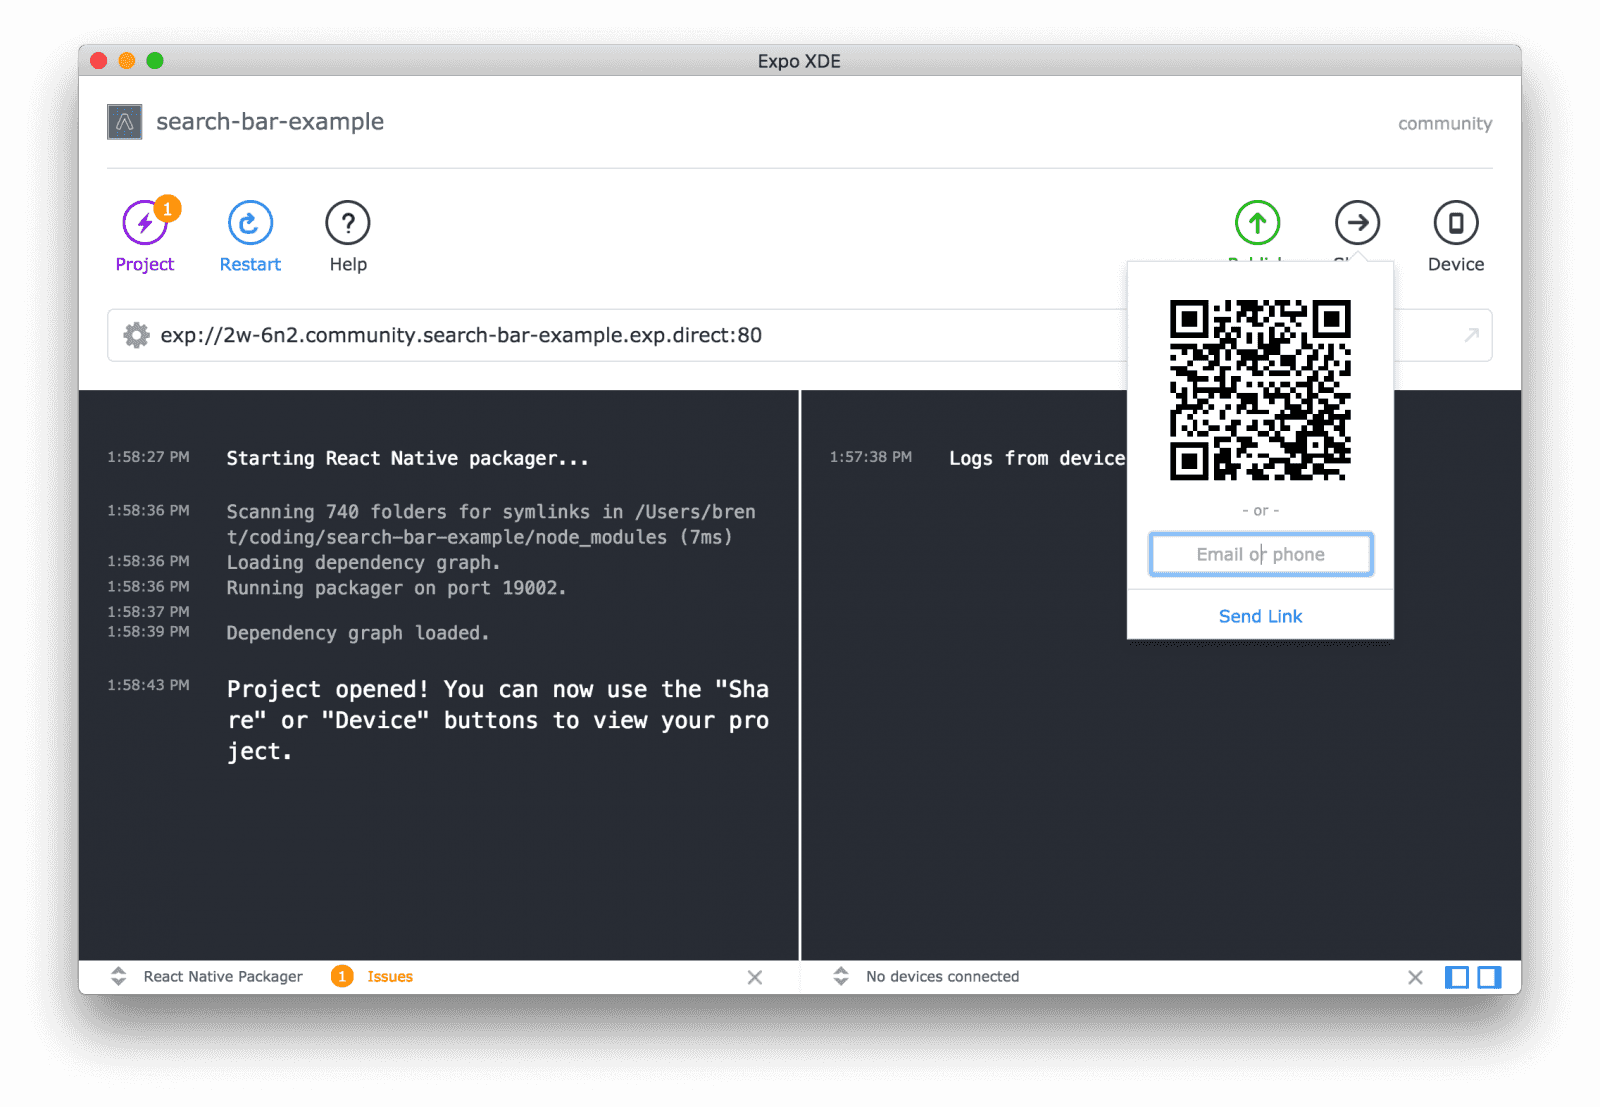The height and width of the screenshot is (1107, 1600).
Task: Toggle the right log panel layout icon
Action: click(x=1489, y=977)
